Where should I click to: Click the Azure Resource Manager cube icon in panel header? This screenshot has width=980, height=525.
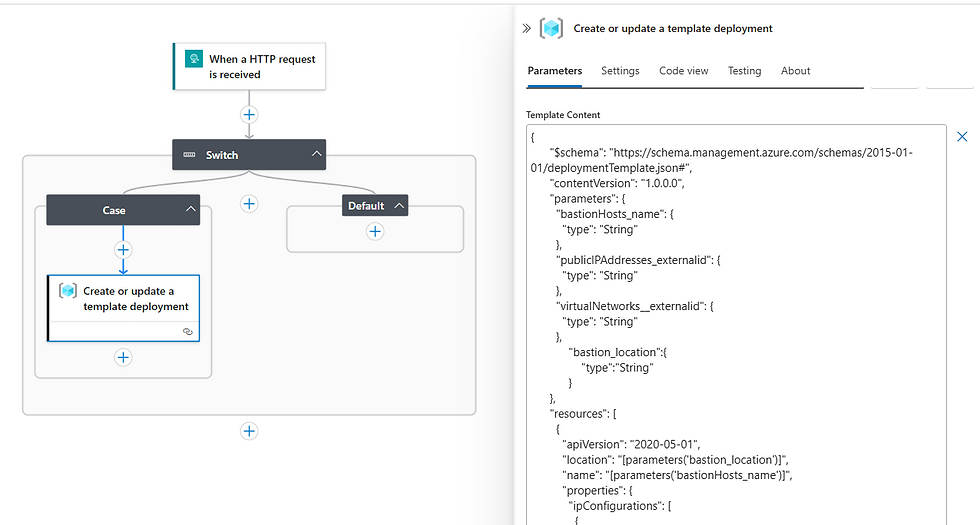coord(551,28)
